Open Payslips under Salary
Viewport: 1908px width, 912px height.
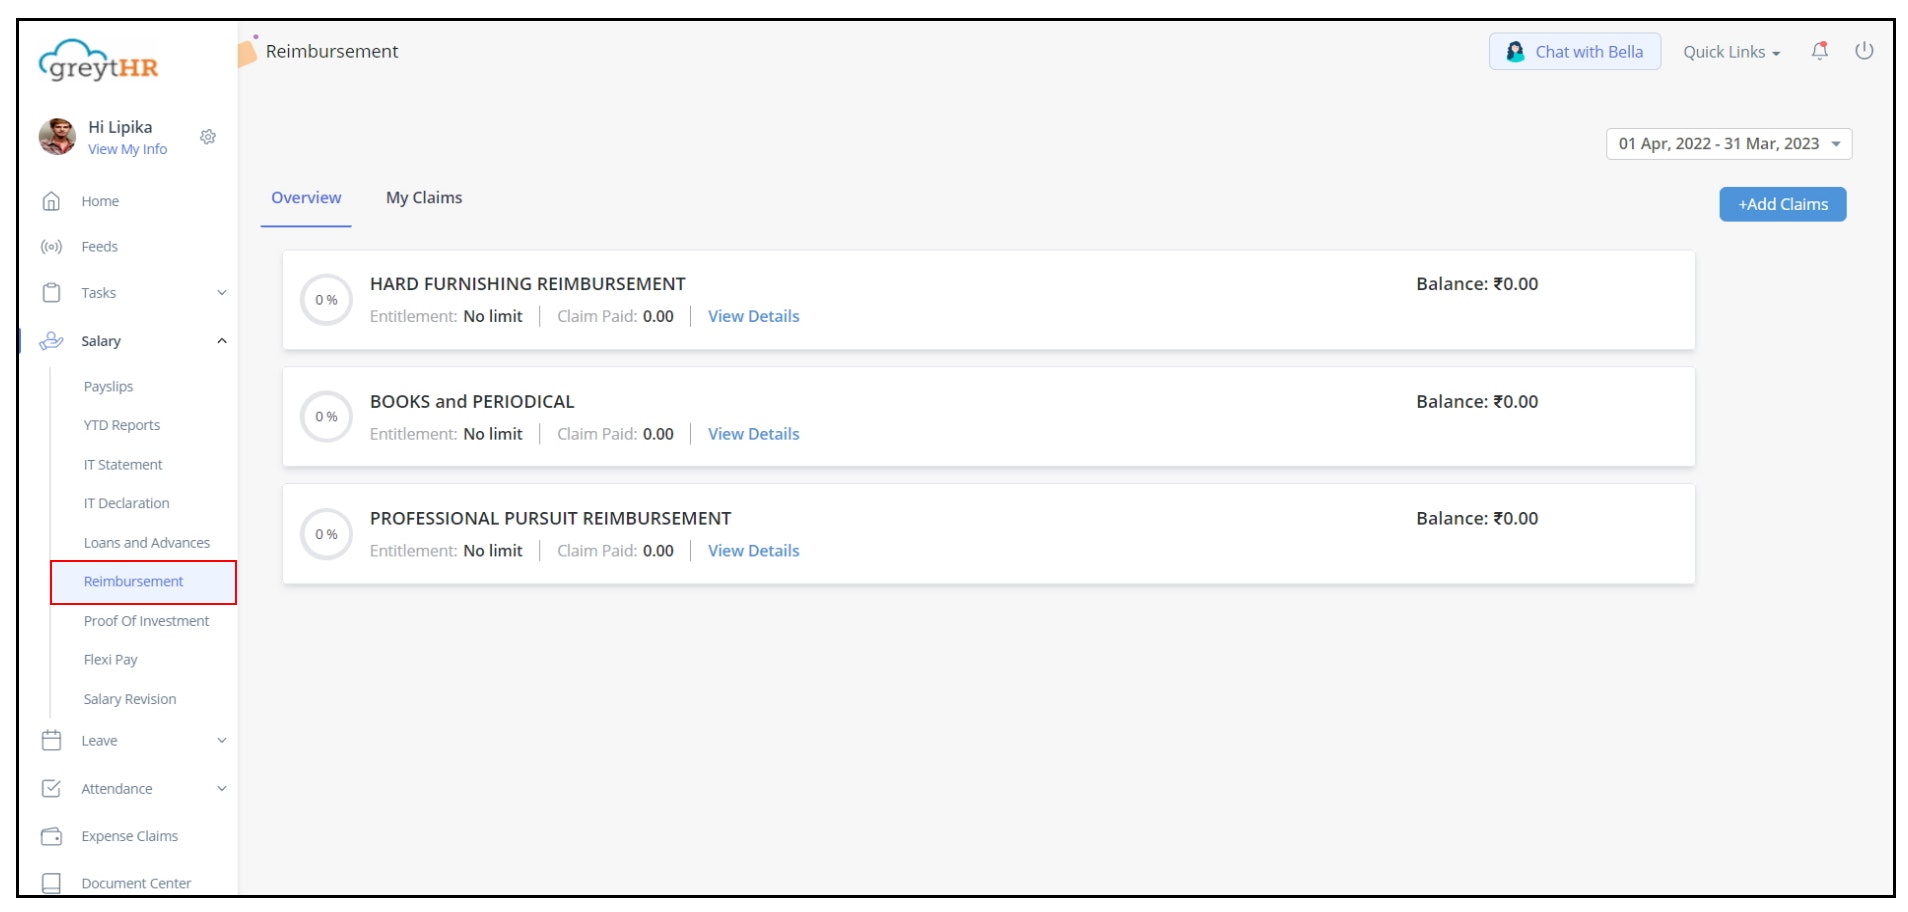point(108,387)
